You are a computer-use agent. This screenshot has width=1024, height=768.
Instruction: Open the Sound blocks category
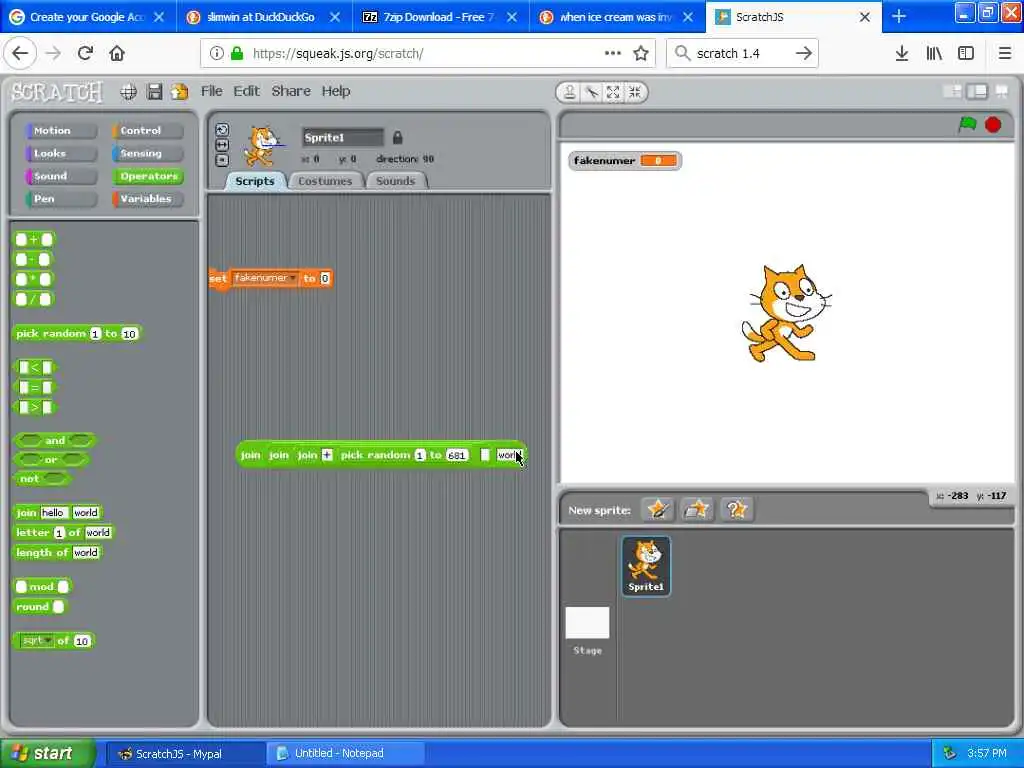pos(60,176)
